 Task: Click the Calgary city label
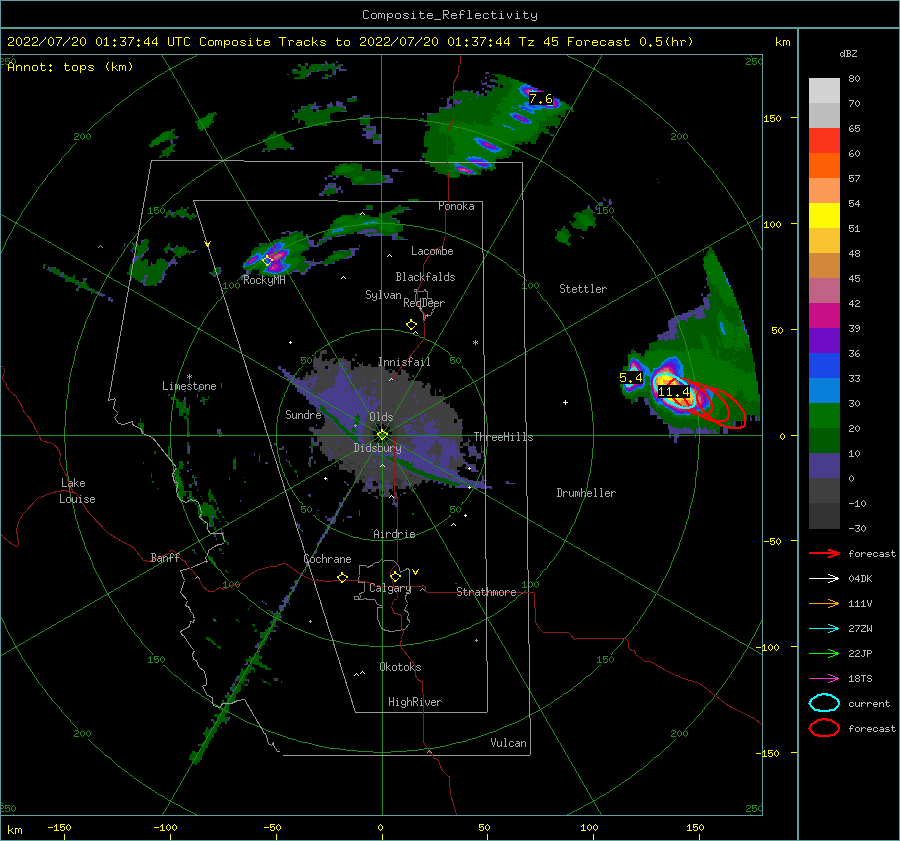tap(390, 588)
